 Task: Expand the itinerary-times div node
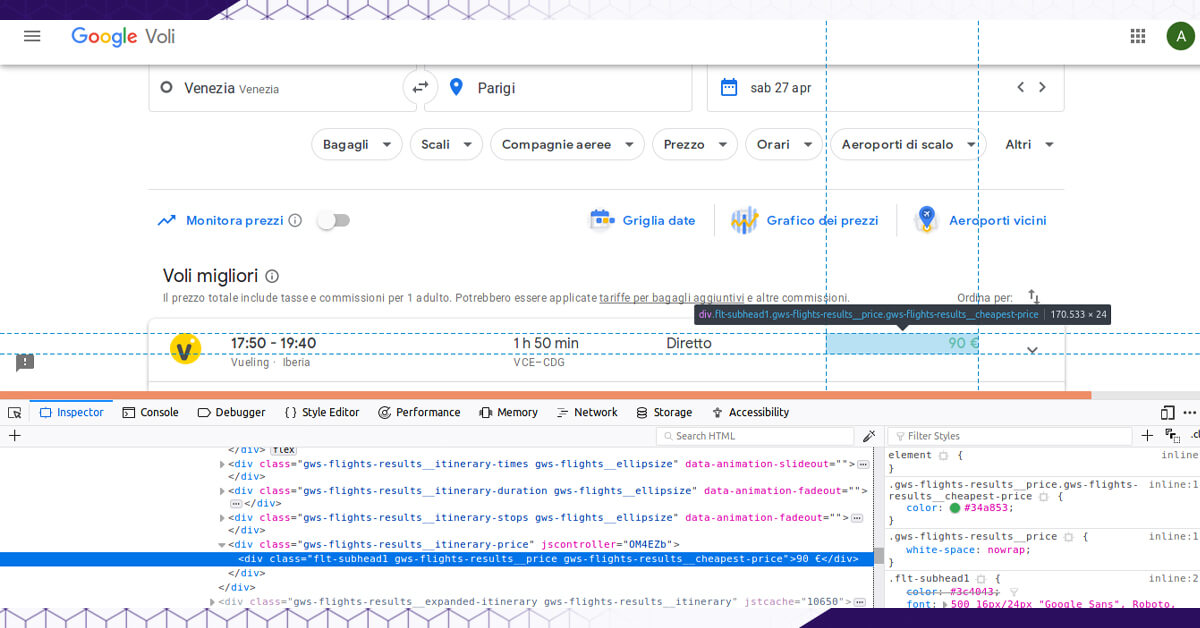coord(223,465)
